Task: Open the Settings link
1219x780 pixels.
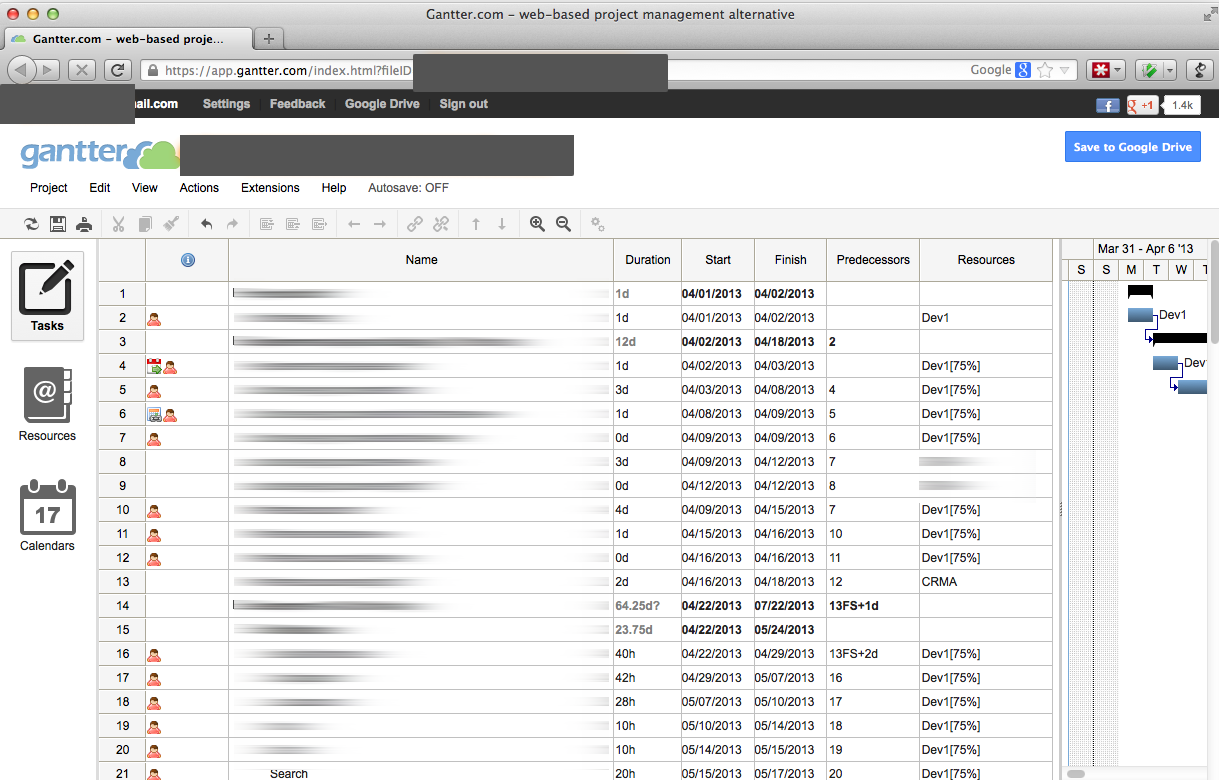Action: click(x=226, y=104)
